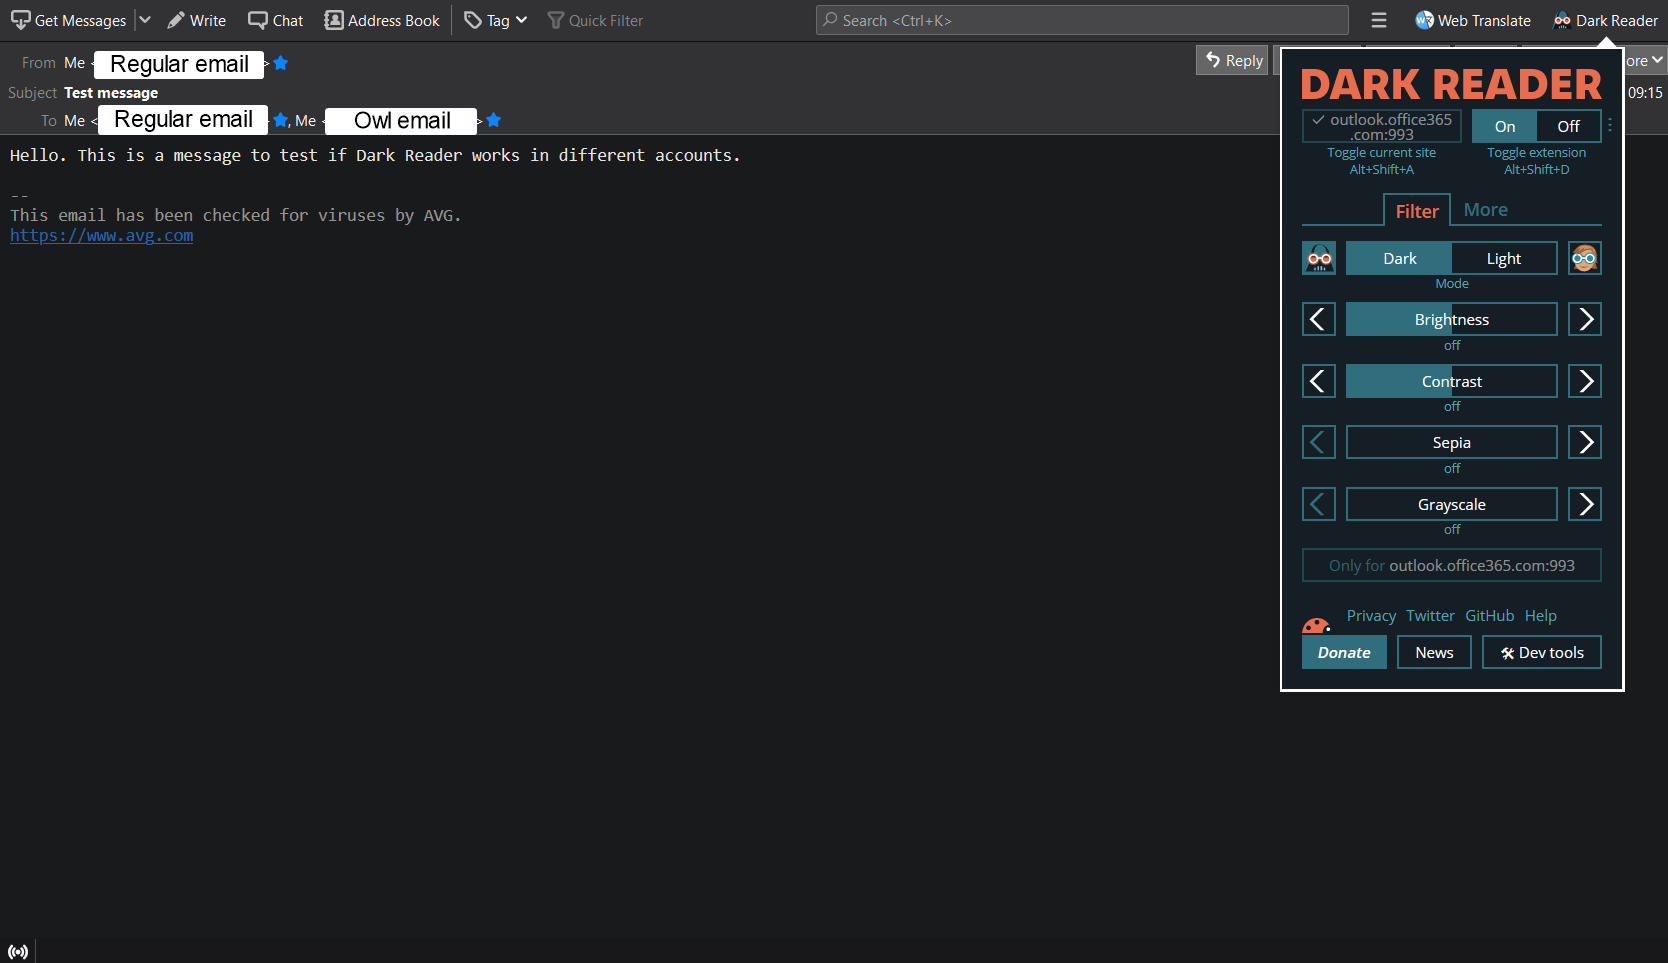Switch to Dark Reader's More tab
The image size is (1668, 963).
tap(1485, 209)
